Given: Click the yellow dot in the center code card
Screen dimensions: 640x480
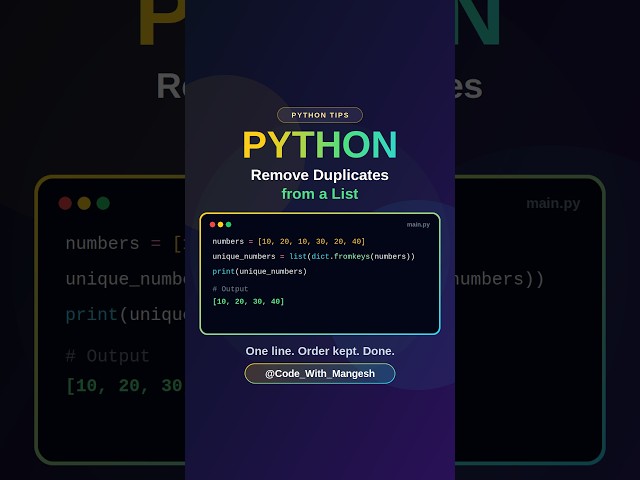Looking at the screenshot, I should tap(220, 224).
